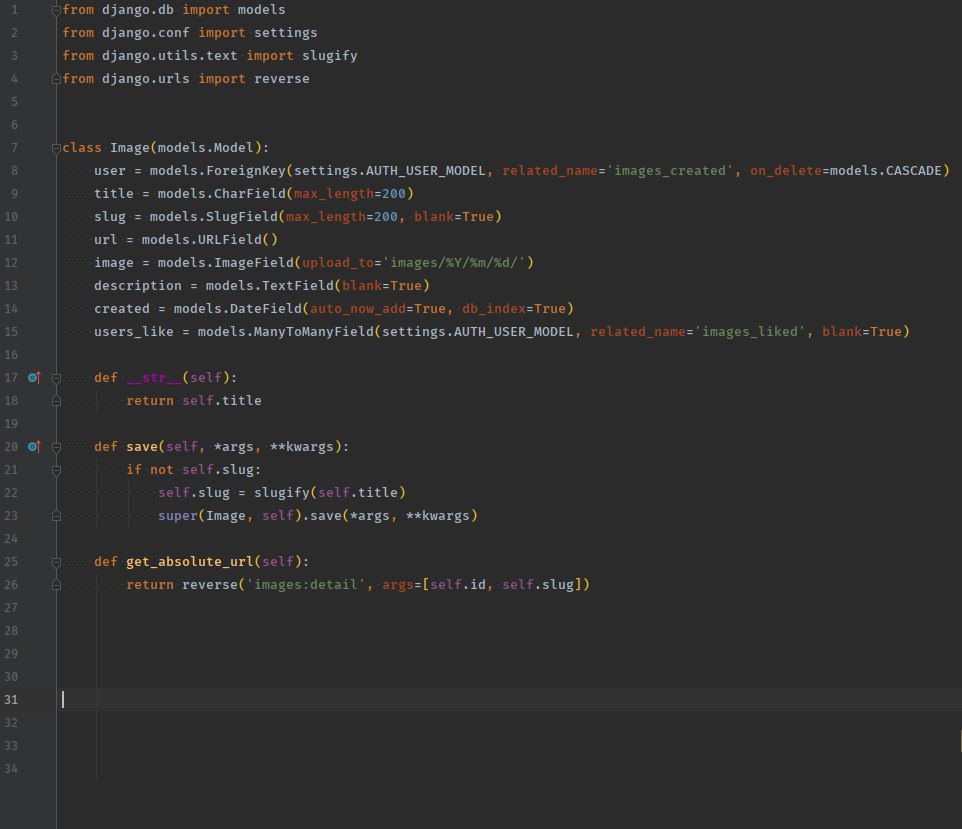Screen dimensions: 962x829
Task: Click 'DateField' in the created line
Action: 266,309
